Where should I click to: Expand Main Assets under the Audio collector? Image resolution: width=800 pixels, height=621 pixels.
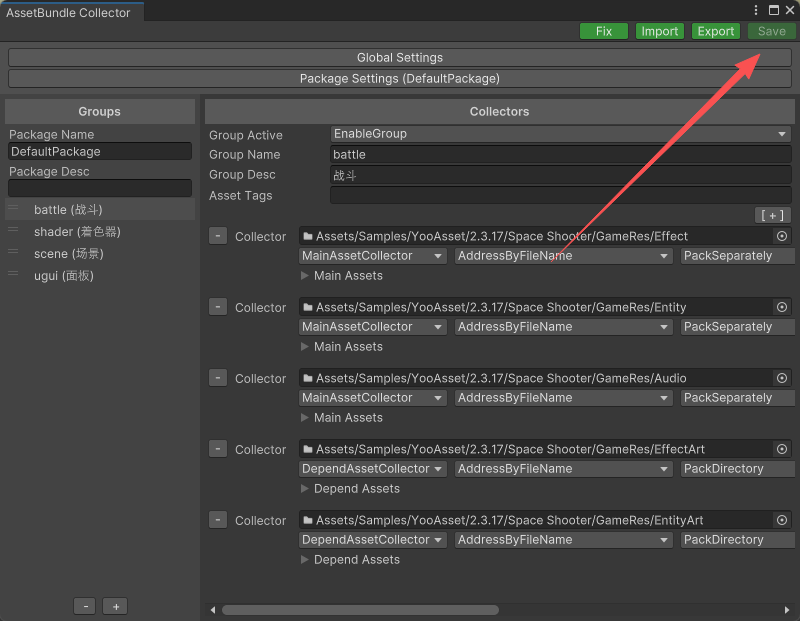click(x=305, y=417)
